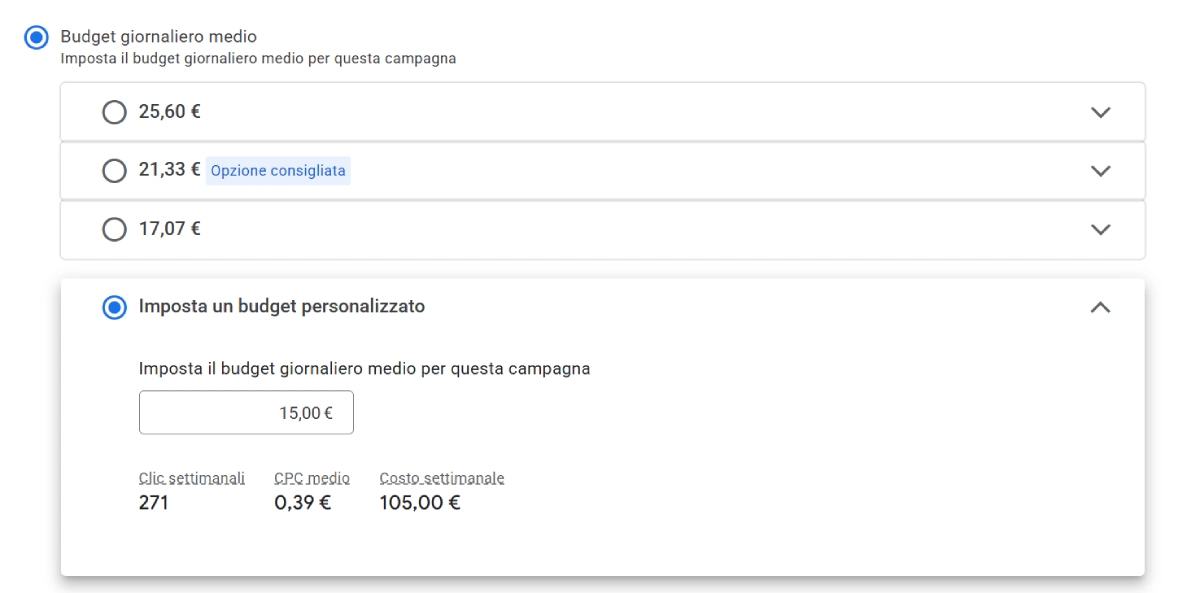Select the "Budget giornaliero medio" radio button
This screenshot has height=593, width=1200.
tap(37, 37)
